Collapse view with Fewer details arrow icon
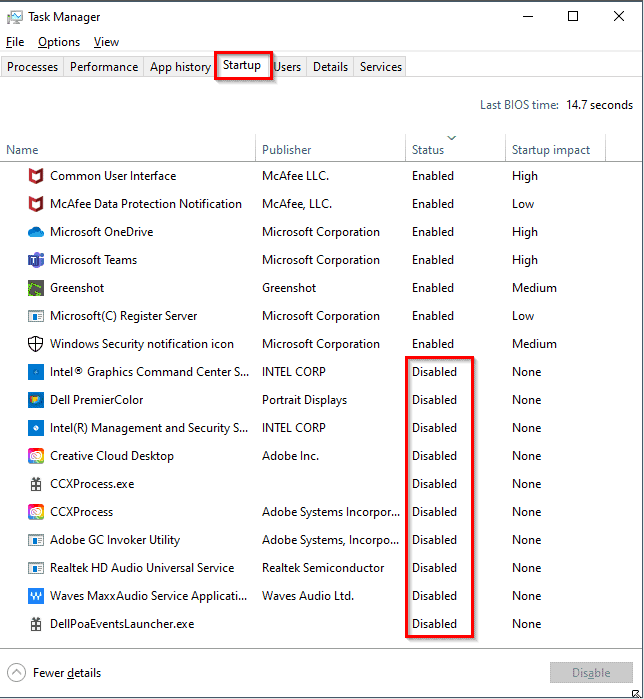This screenshot has height=699, width=644. click(16, 672)
